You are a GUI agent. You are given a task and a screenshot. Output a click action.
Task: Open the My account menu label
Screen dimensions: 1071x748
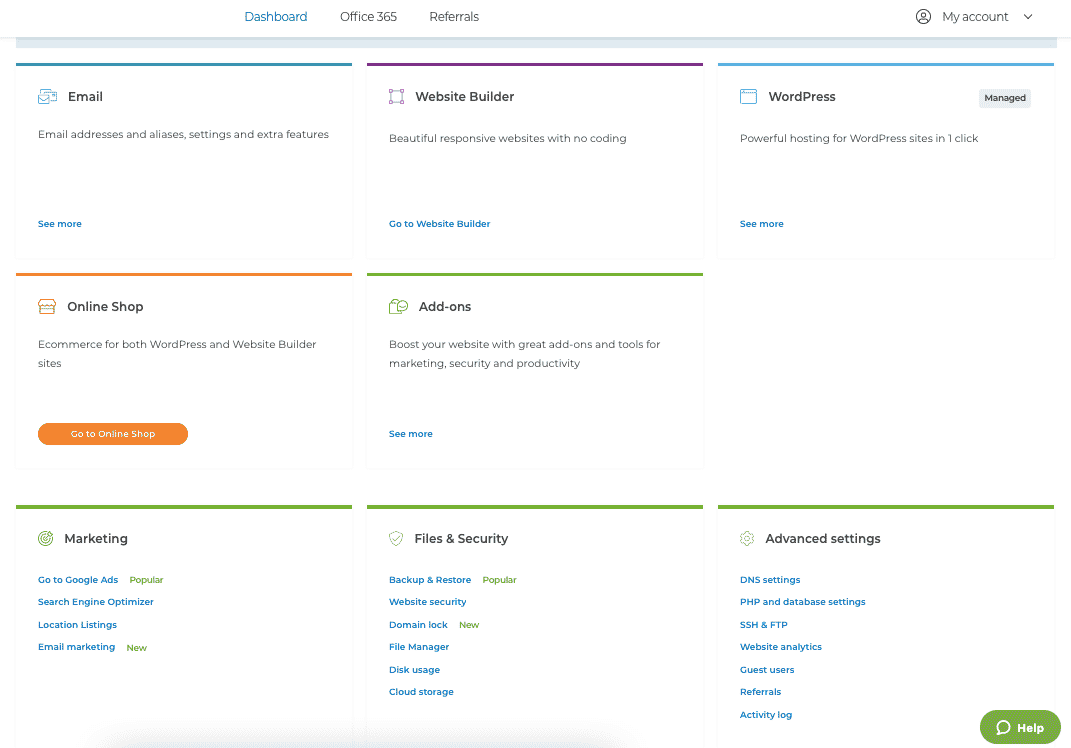coord(975,16)
